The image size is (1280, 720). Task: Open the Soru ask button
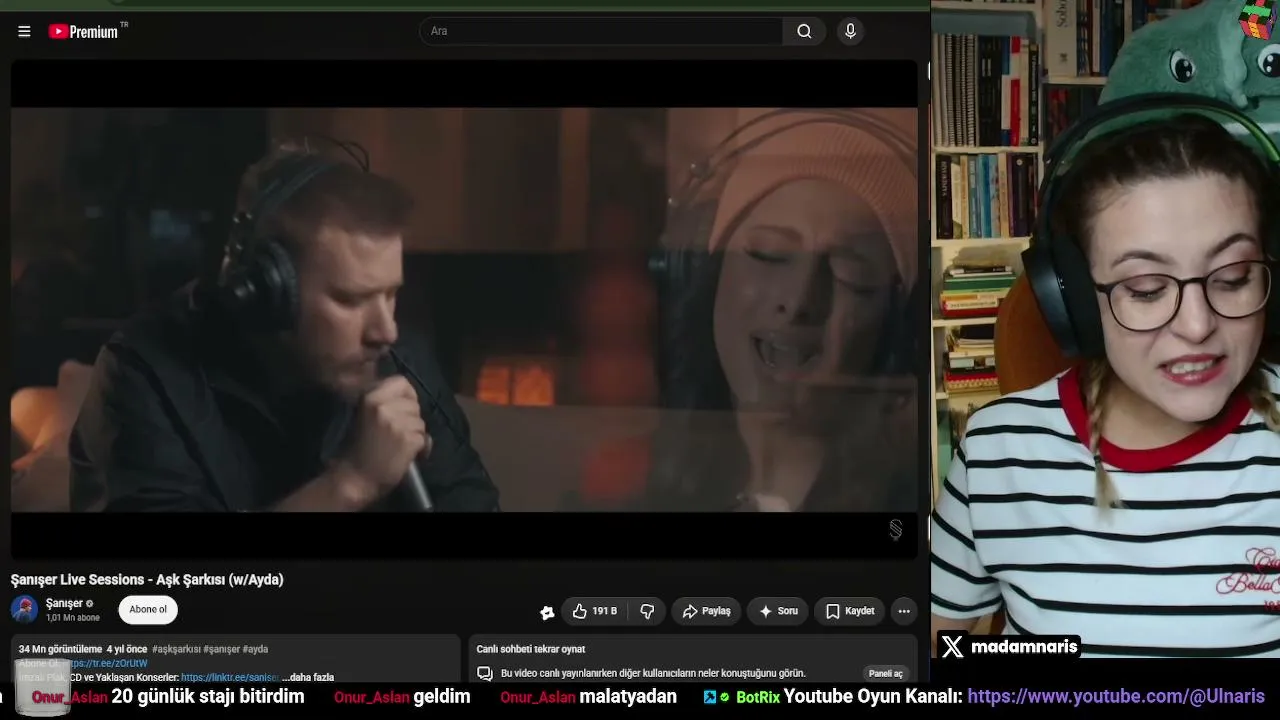tap(778, 611)
